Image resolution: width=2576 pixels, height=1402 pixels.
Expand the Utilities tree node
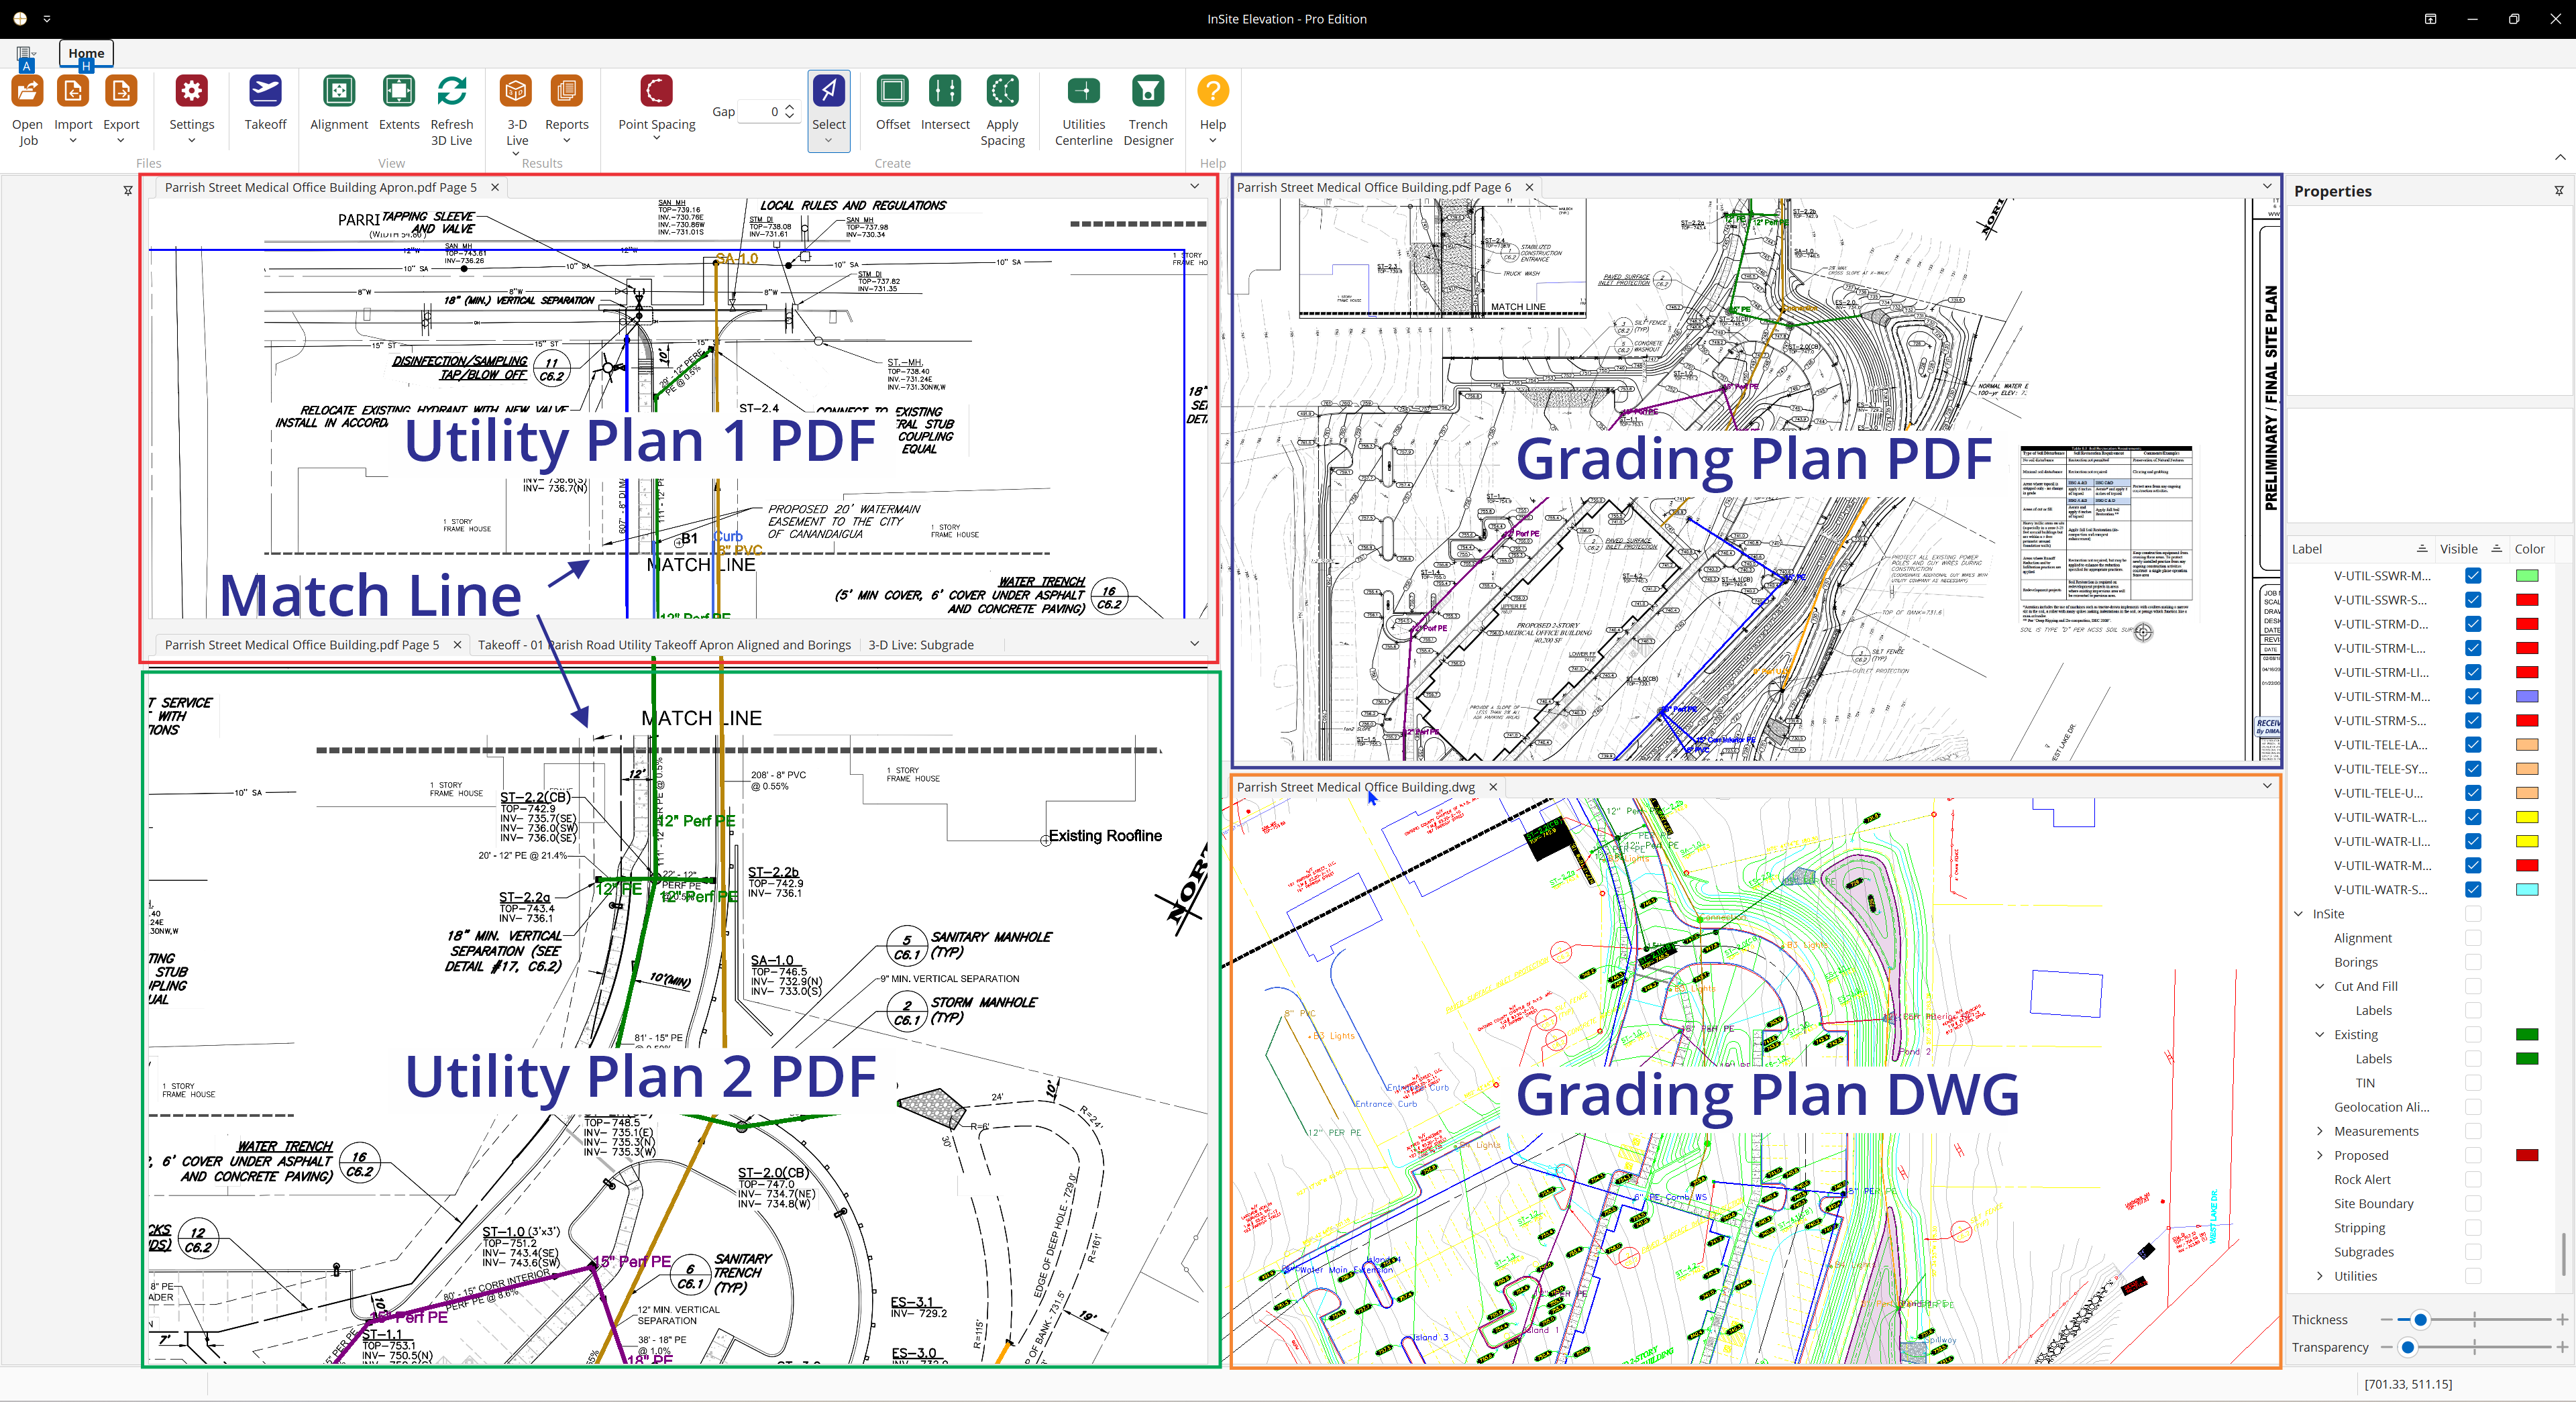2320,1276
